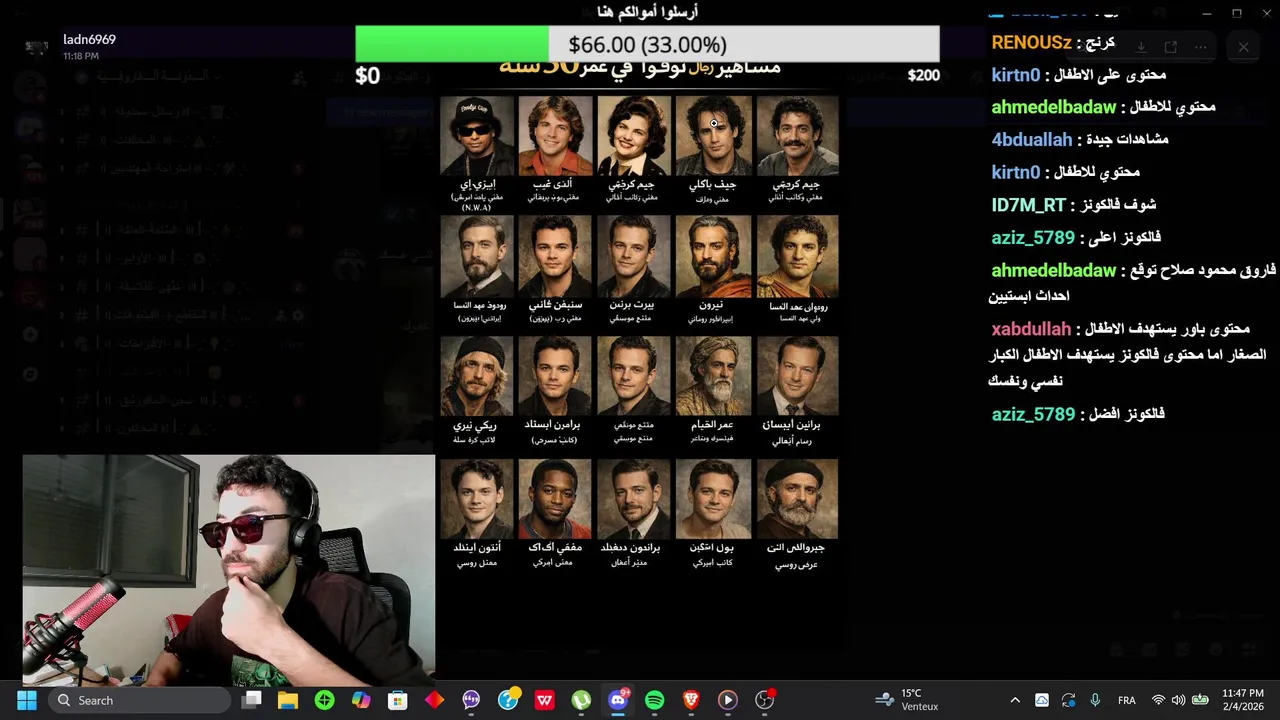Click the RENOUSz chat username
This screenshot has height=720, width=1280.
(x=1032, y=42)
